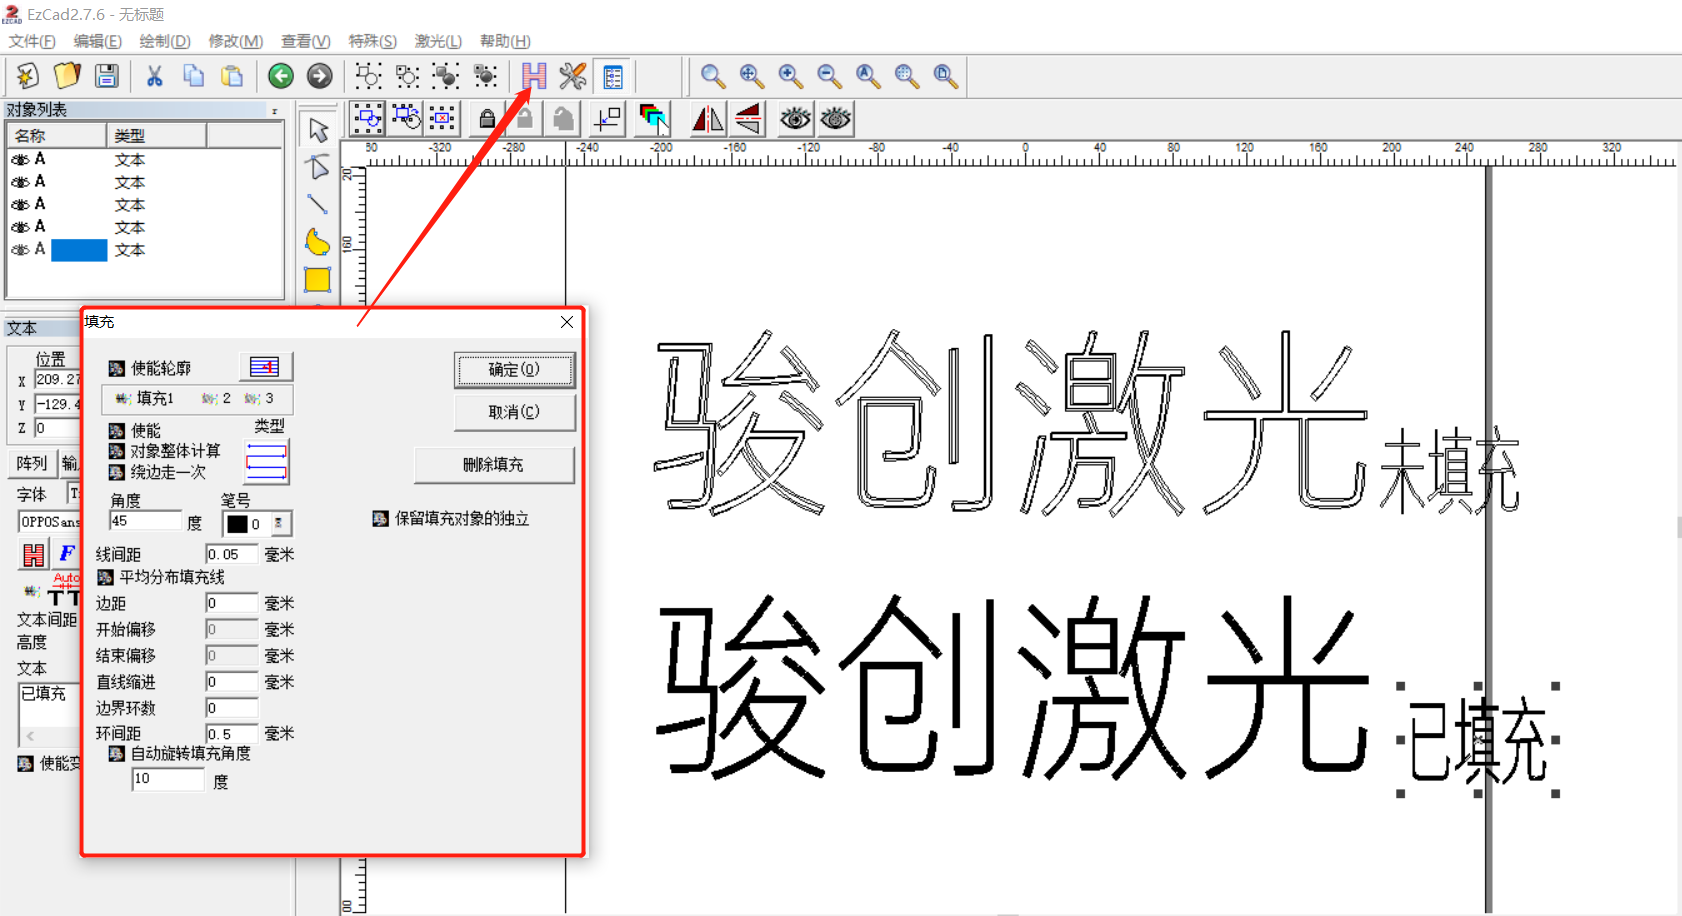The height and width of the screenshot is (916, 1682).
Task: Close the 填充 dialog
Action: click(x=567, y=322)
